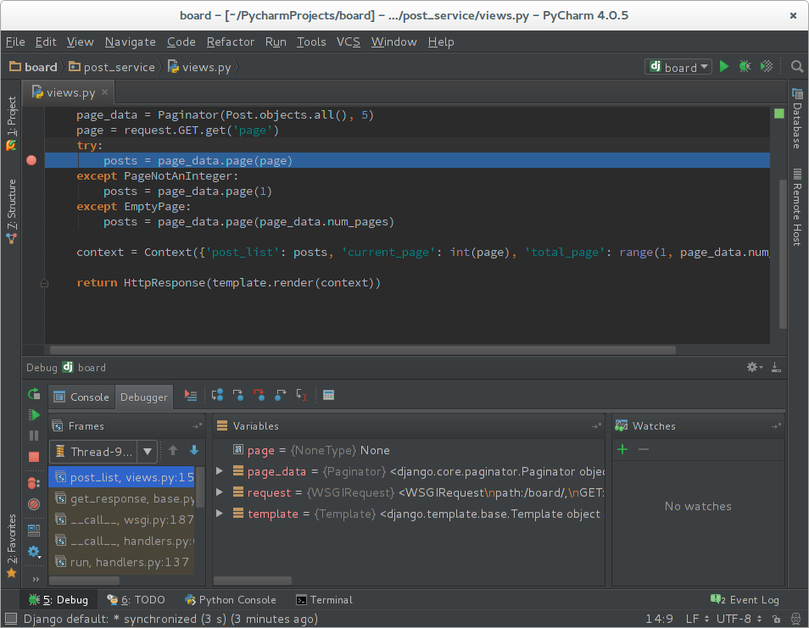Screen dimensions: 809x628
Task: Run the board configuration with green play button
Action: pos(724,67)
